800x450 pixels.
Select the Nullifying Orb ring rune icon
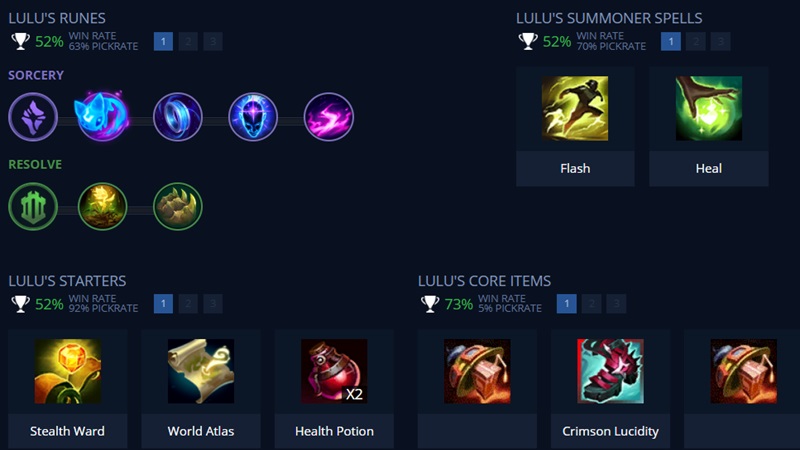coord(178,117)
